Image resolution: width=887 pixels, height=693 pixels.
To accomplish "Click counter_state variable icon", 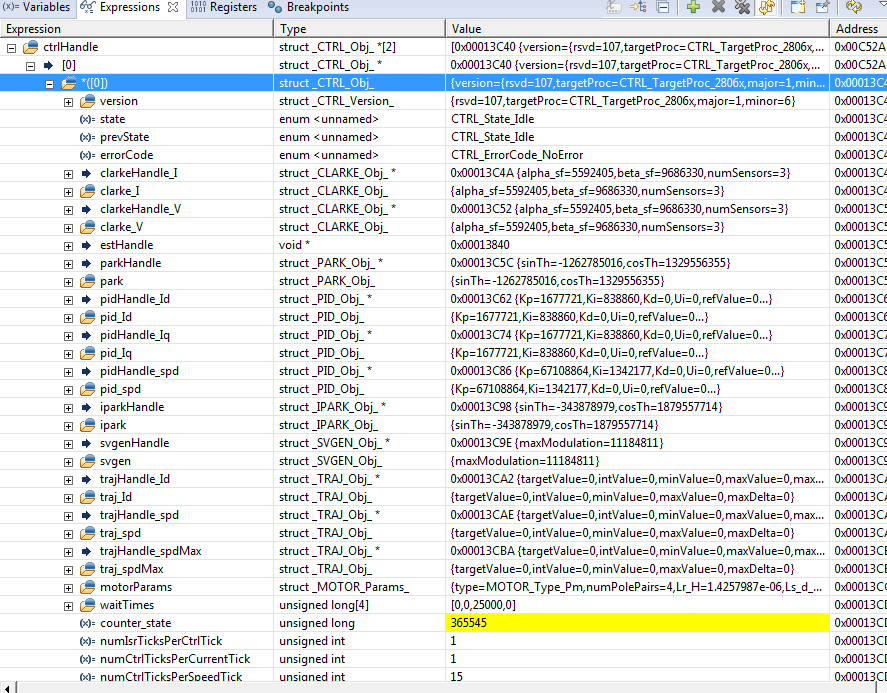I will point(87,623).
